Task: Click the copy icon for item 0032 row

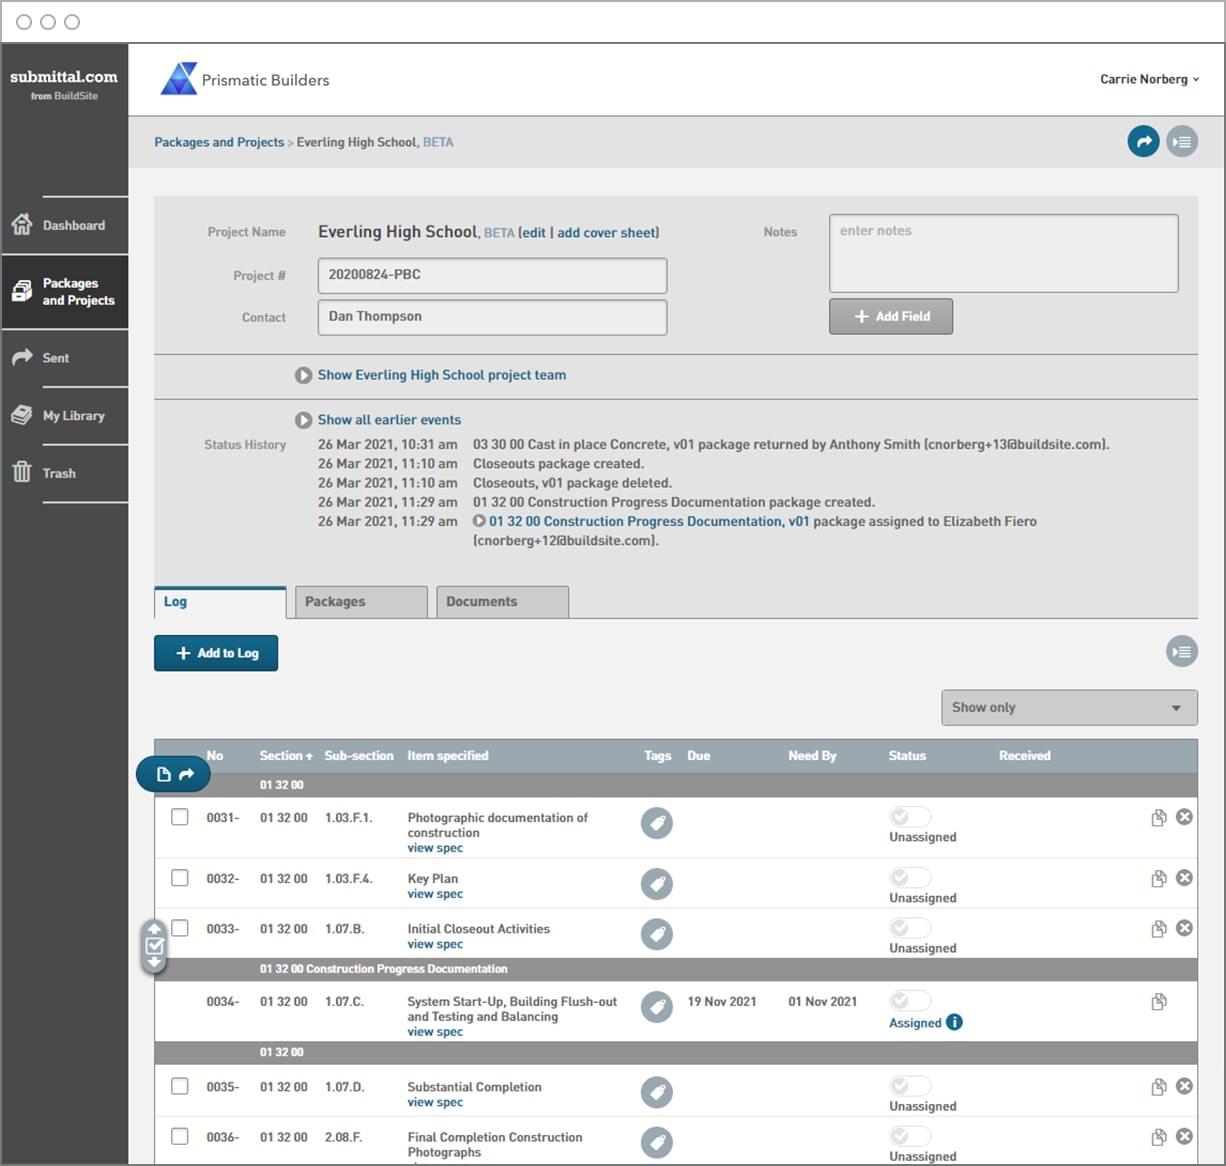Action: pos(1158,879)
